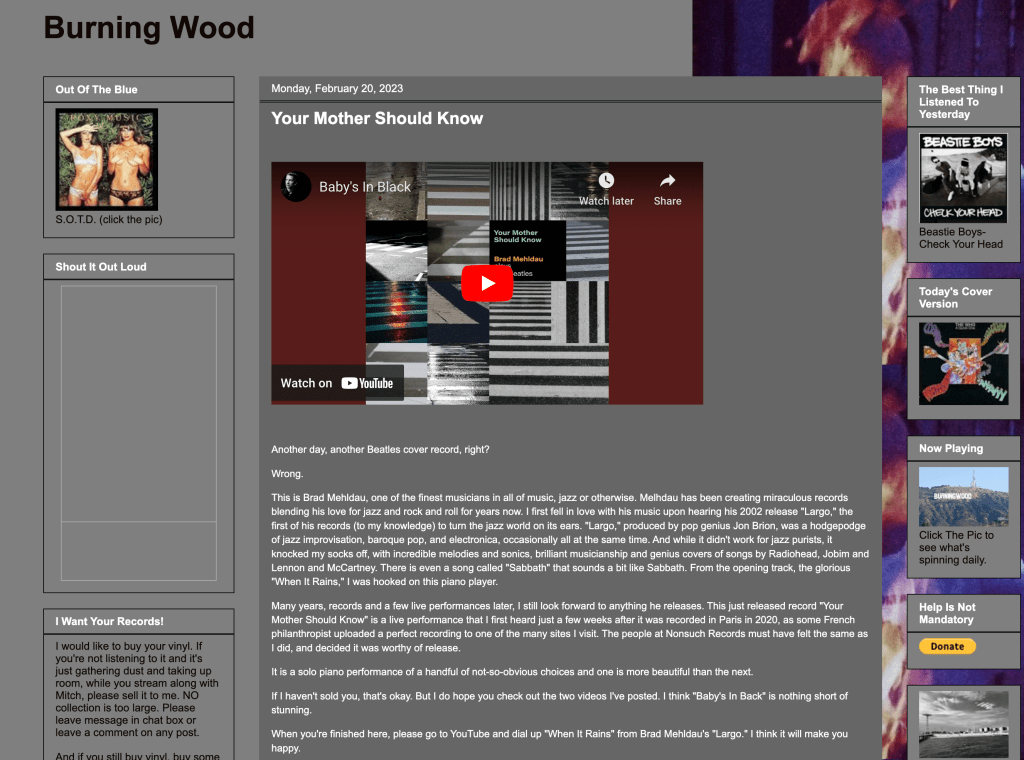Open the Burning Wood blog title

pyautogui.click(x=149, y=28)
